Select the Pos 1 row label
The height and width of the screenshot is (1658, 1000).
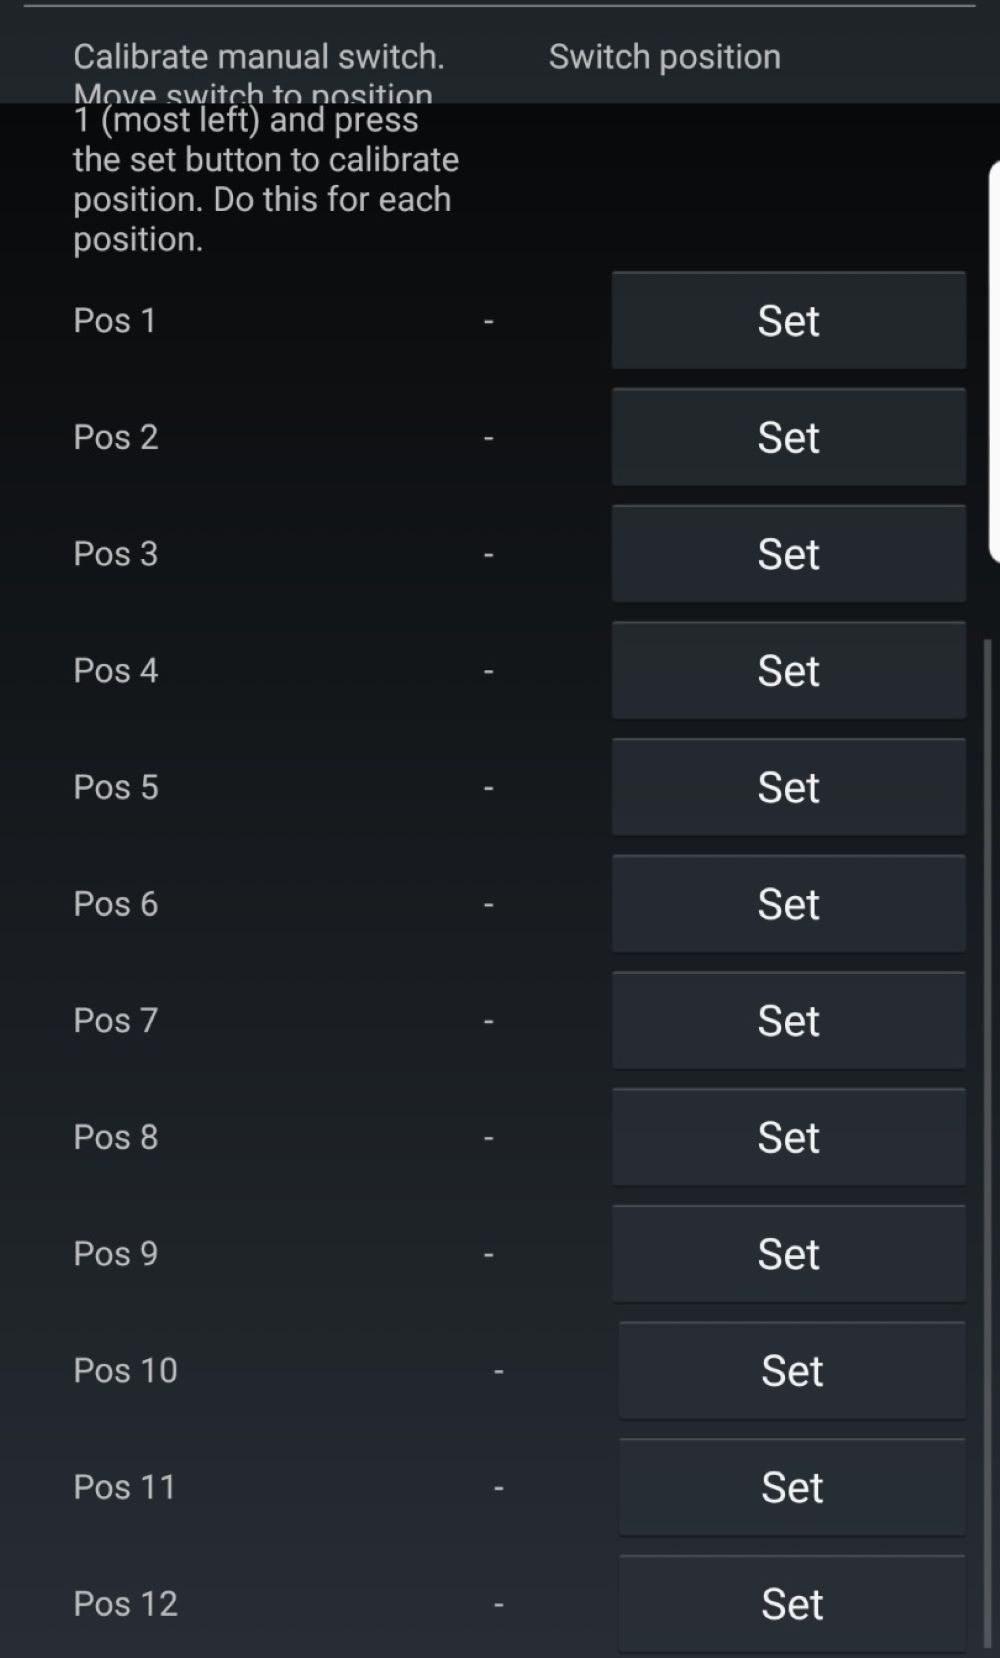[115, 321]
